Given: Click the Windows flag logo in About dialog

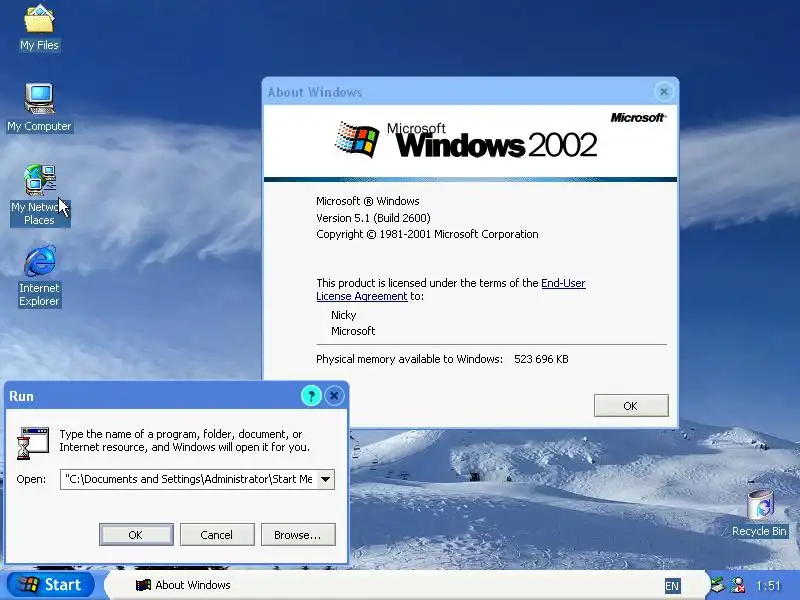Looking at the screenshot, I should pyautogui.click(x=357, y=139).
